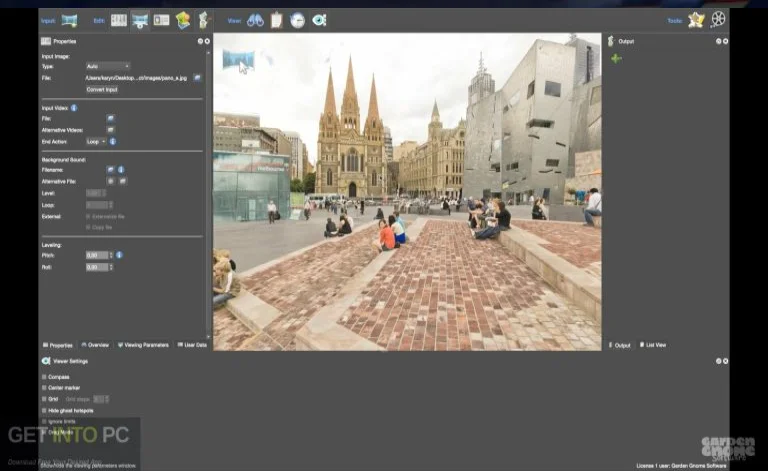Image resolution: width=768 pixels, height=471 pixels.
Task: Open the User Data toolbar icon
Action: pyautogui.click(x=161, y=20)
